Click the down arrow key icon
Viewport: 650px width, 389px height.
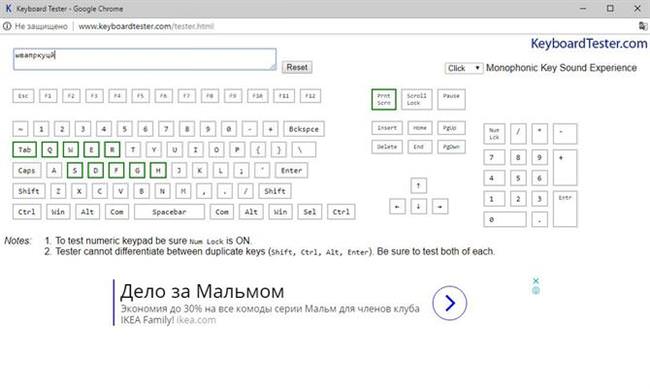[419, 206]
